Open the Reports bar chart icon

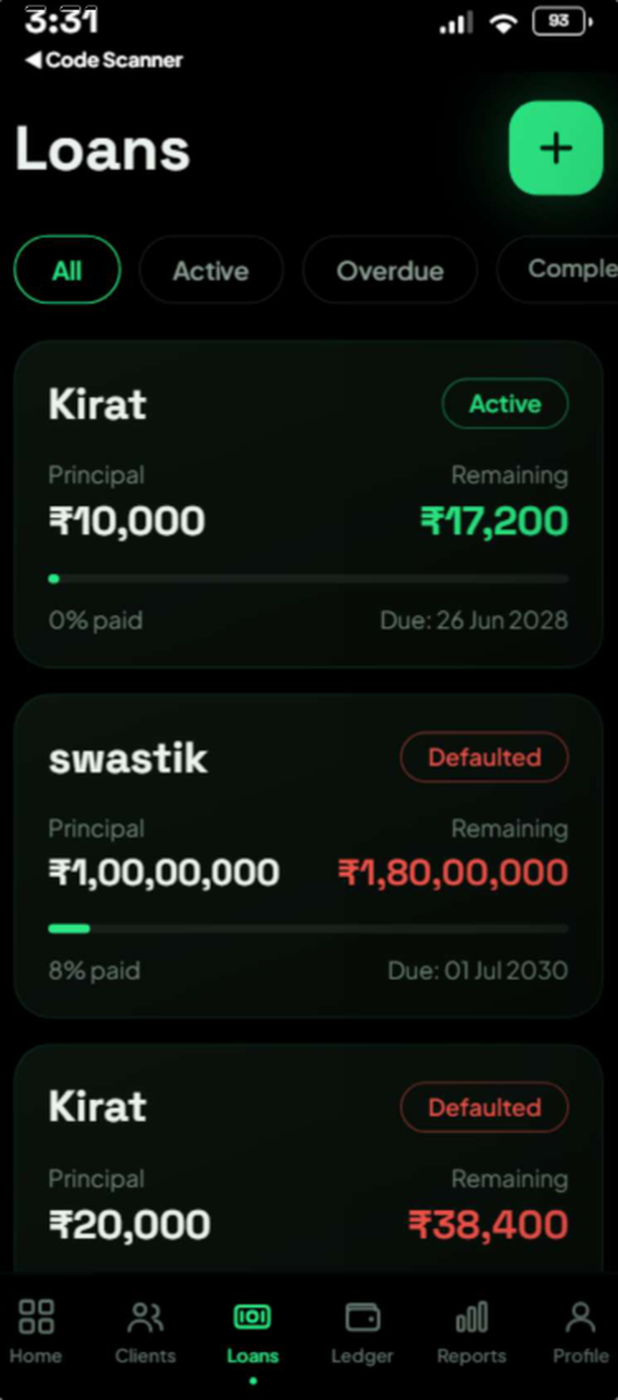[x=471, y=1317]
